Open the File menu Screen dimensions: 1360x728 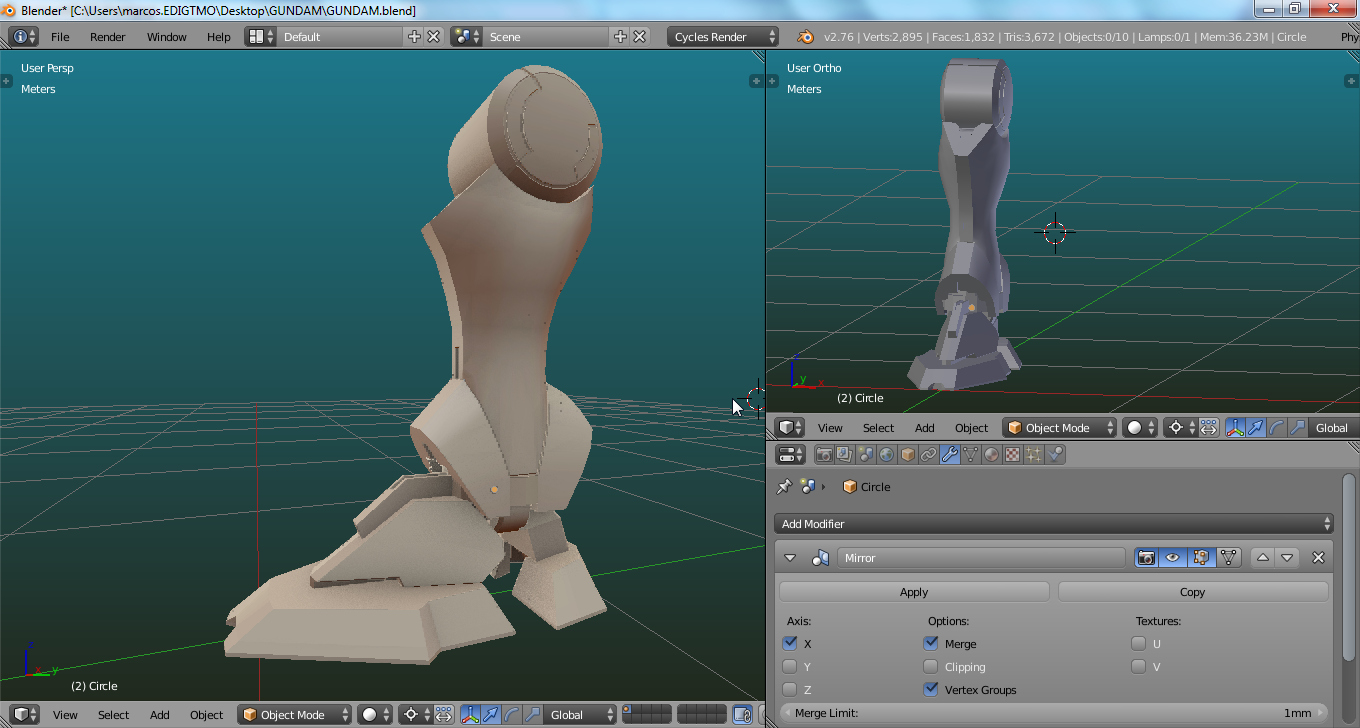[60, 37]
